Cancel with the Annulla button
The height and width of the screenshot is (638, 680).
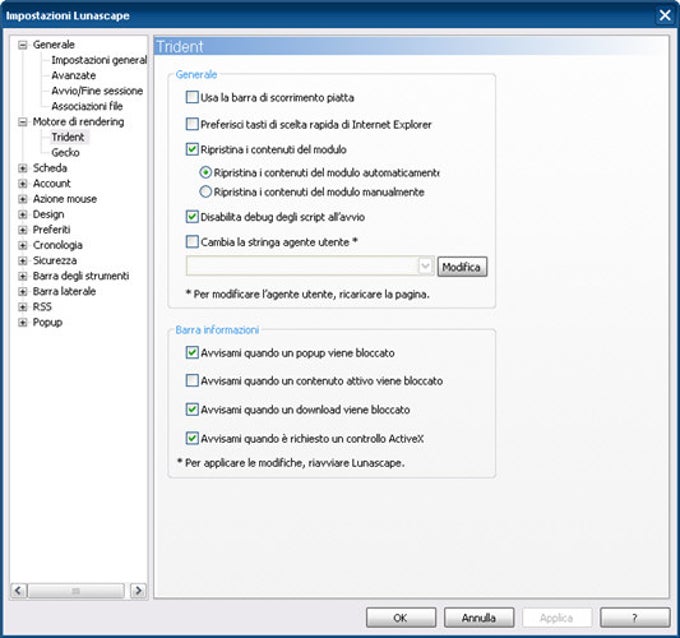479,618
